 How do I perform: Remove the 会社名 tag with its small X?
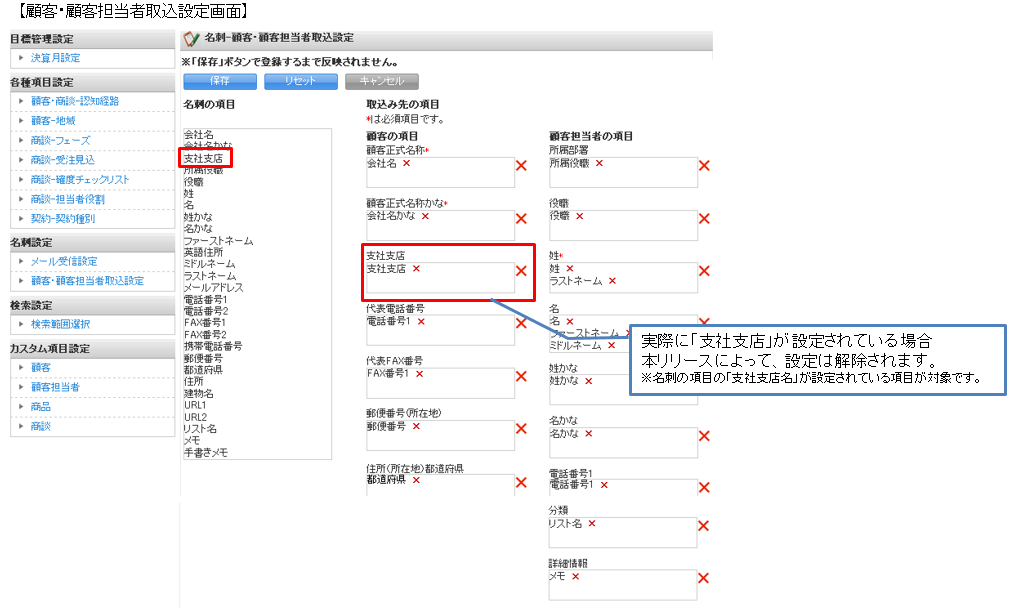(405, 163)
